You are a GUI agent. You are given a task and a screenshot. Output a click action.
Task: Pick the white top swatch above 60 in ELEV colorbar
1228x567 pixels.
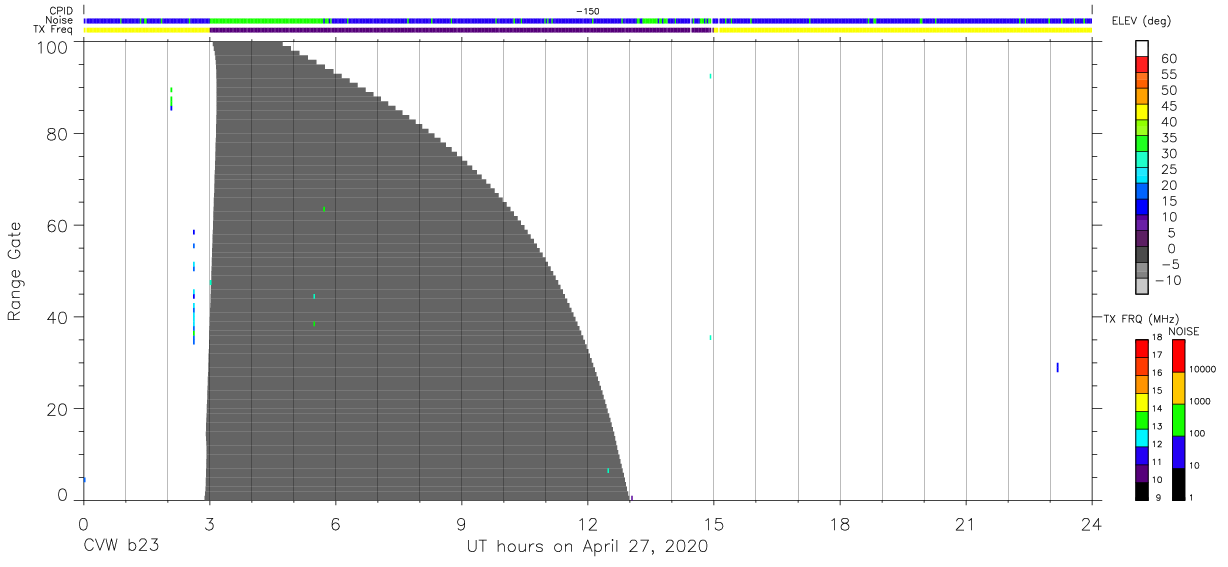pyautogui.click(x=1141, y=49)
